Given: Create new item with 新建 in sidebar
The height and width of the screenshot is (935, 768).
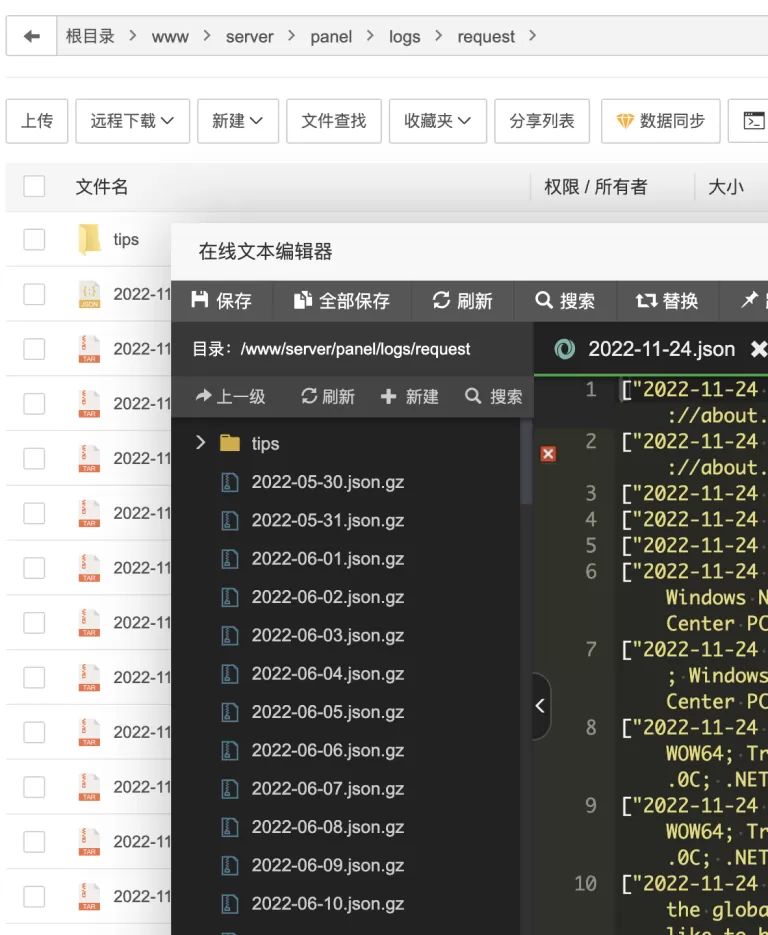Looking at the screenshot, I should click(x=410, y=396).
